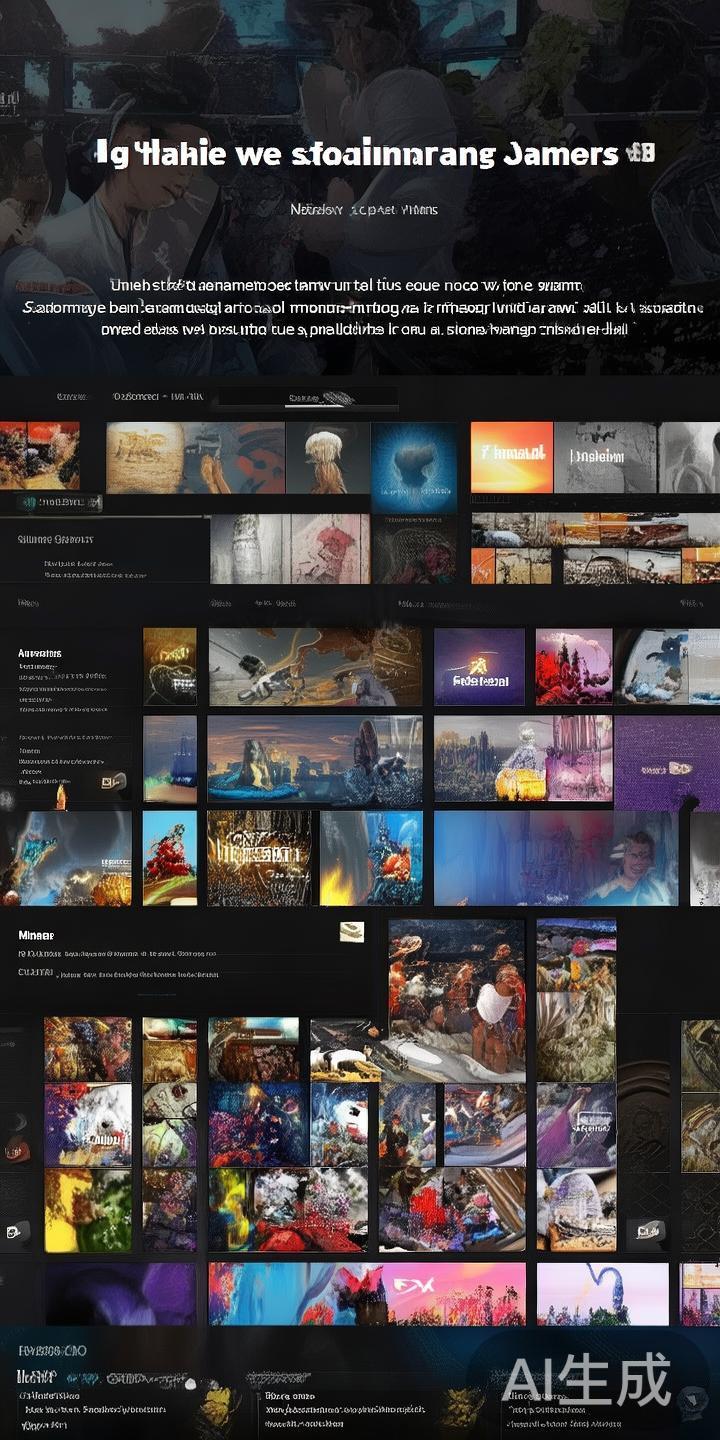Select the yellow and green abstract thumbnail
This screenshot has width=720, height=1440.
[87, 1210]
